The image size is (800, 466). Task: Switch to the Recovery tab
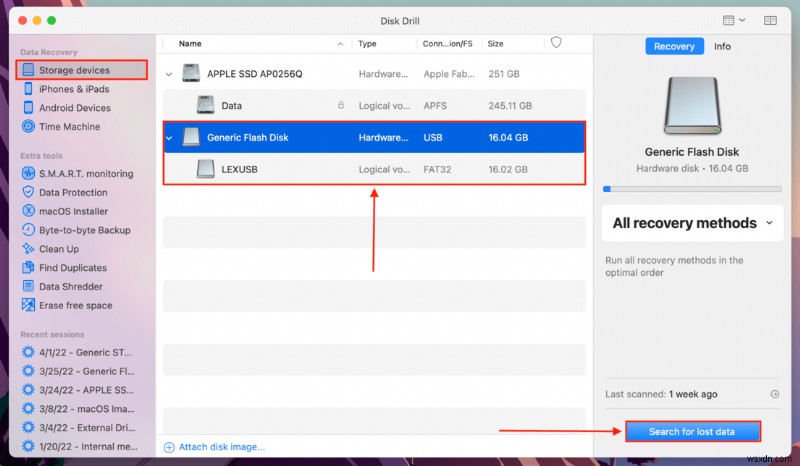click(674, 46)
